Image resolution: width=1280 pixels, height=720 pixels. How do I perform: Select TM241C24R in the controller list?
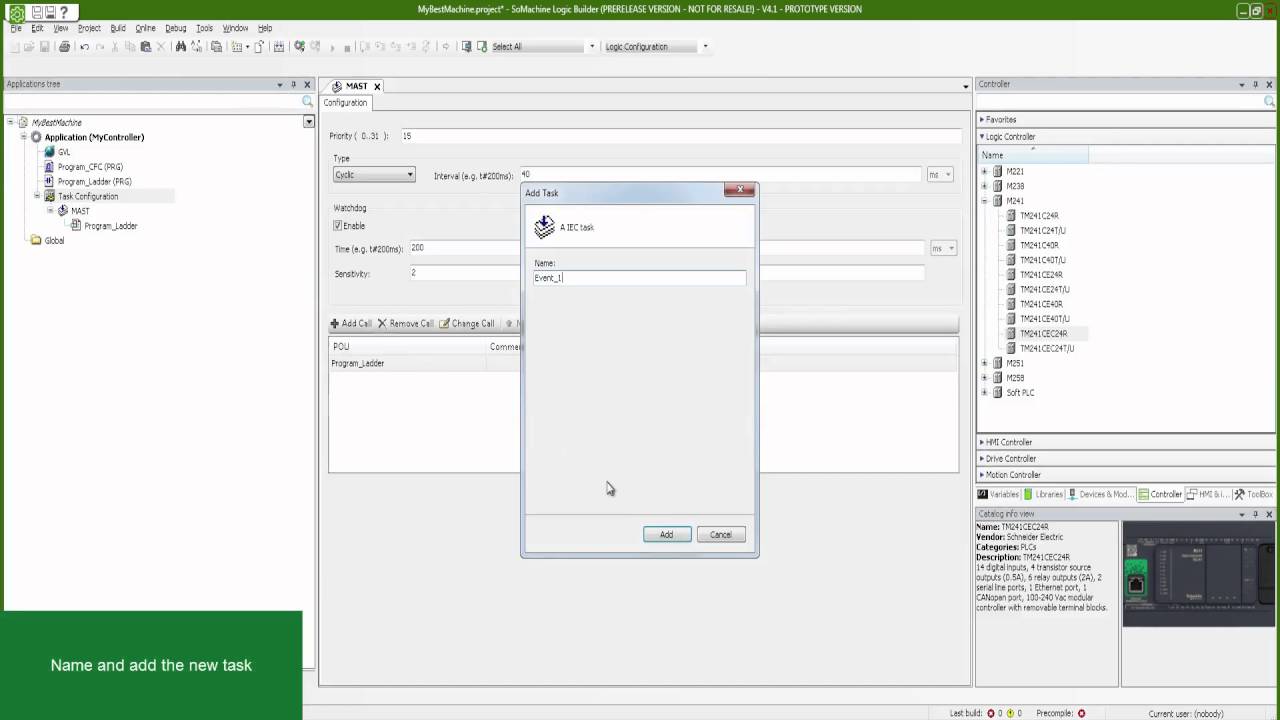(x=1039, y=216)
